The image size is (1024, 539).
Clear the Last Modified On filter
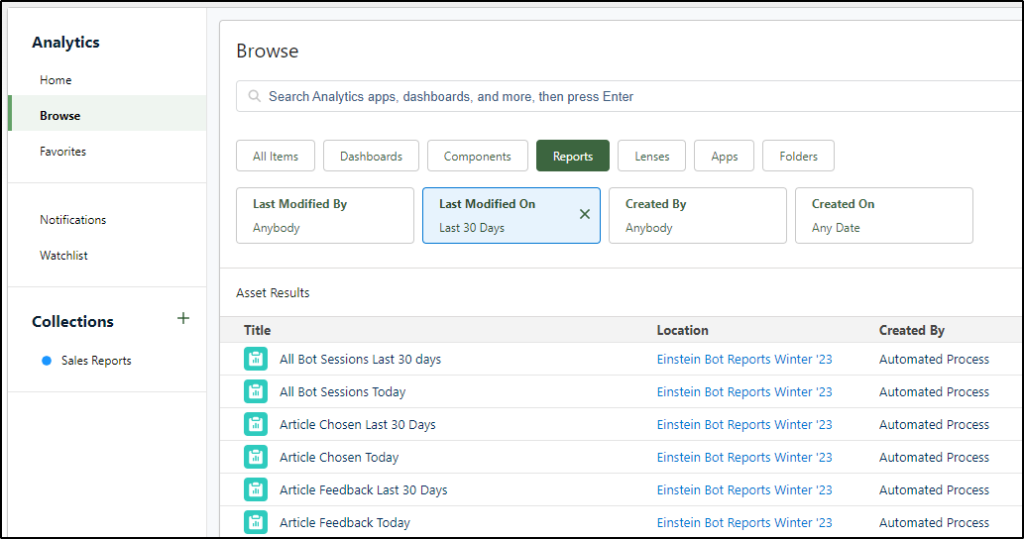(x=585, y=214)
